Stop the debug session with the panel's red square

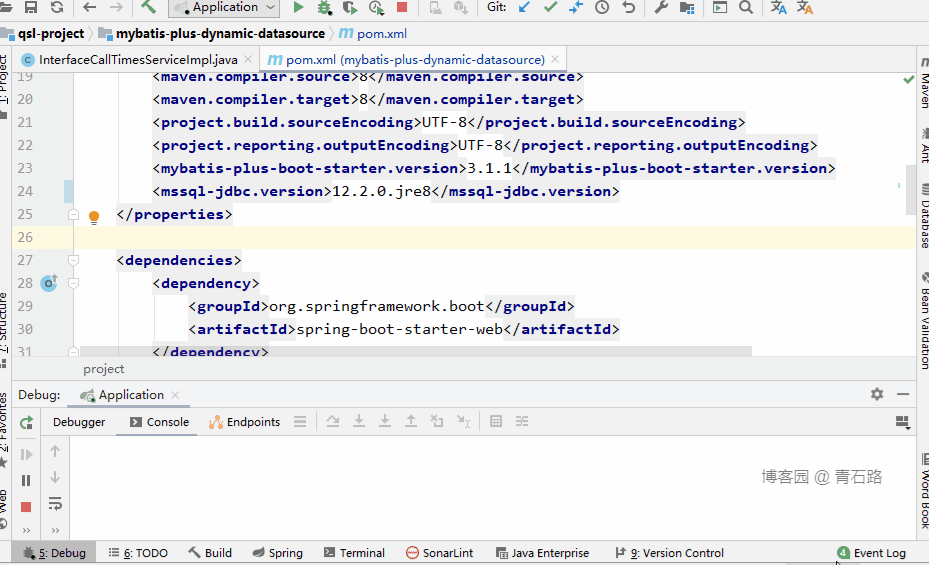[25, 507]
